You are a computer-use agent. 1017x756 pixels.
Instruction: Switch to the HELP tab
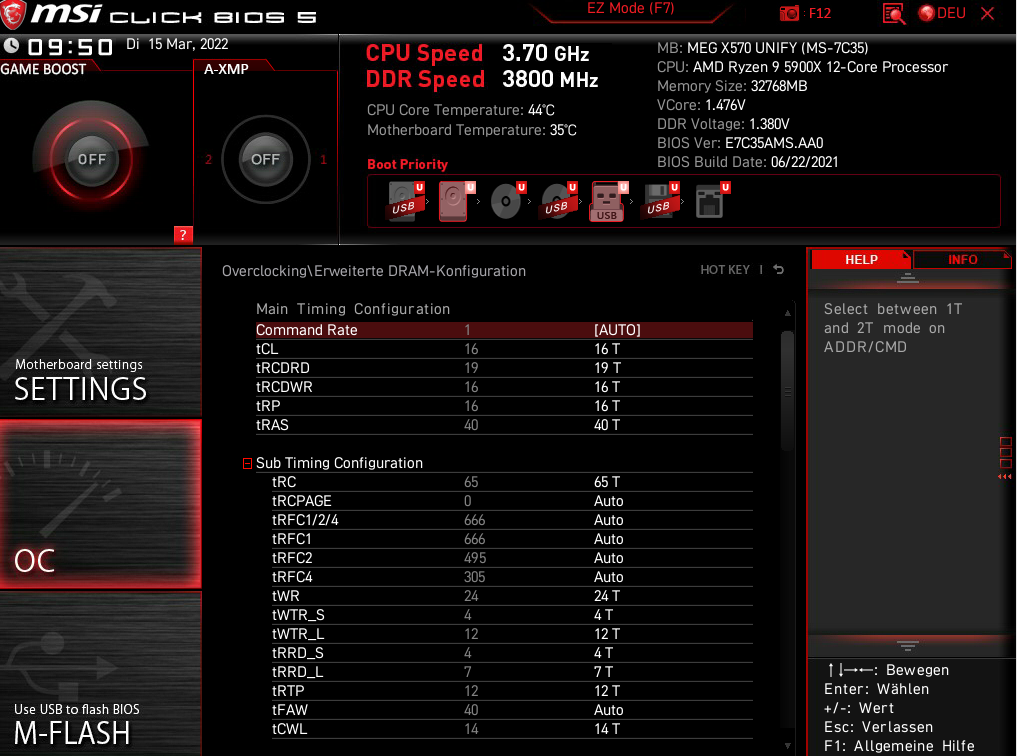[861, 259]
